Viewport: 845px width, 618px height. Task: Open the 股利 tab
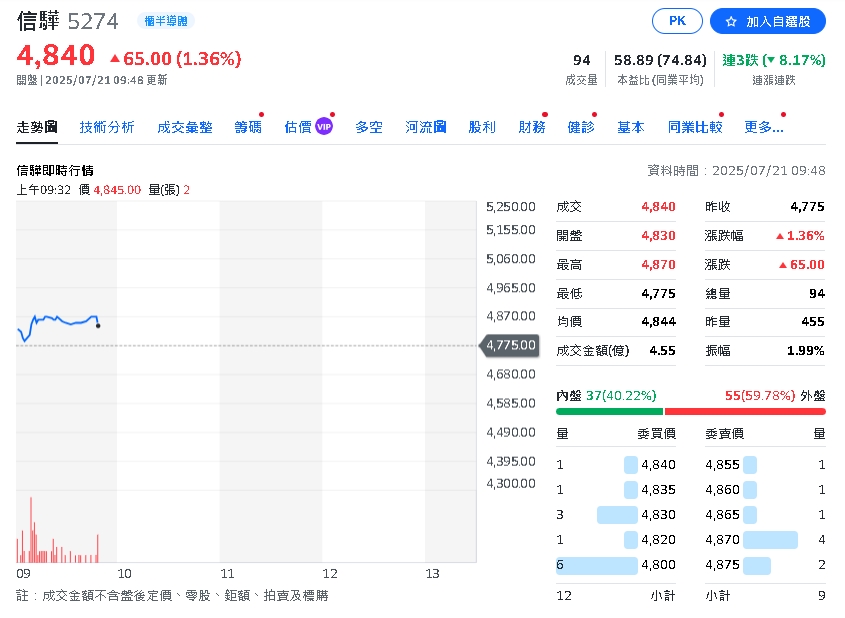(x=483, y=127)
